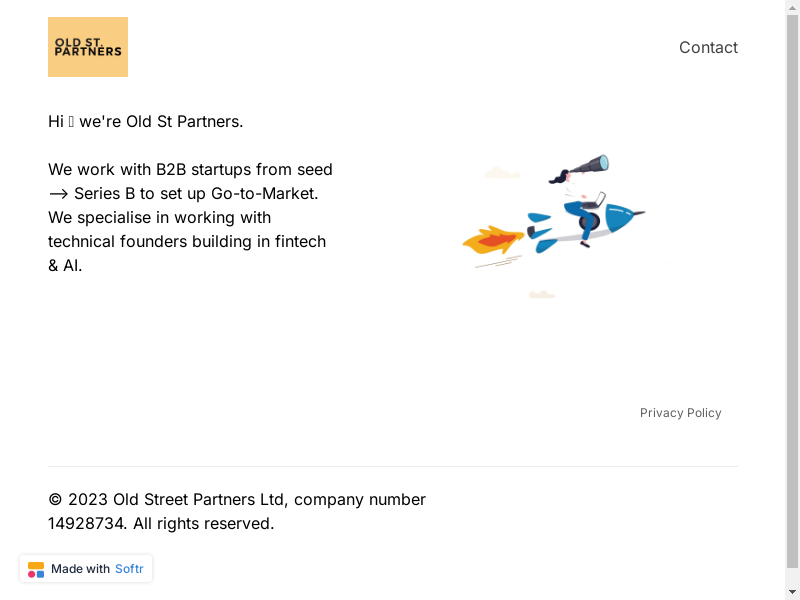
Task: Click the Old St Partners logo
Action: point(88,47)
